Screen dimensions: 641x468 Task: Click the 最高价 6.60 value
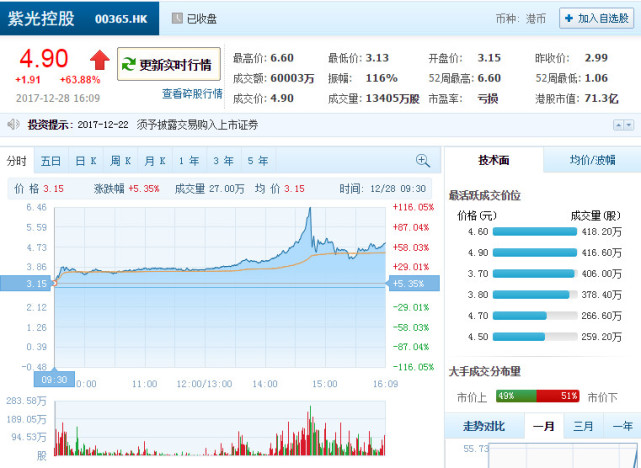pyautogui.click(x=282, y=58)
